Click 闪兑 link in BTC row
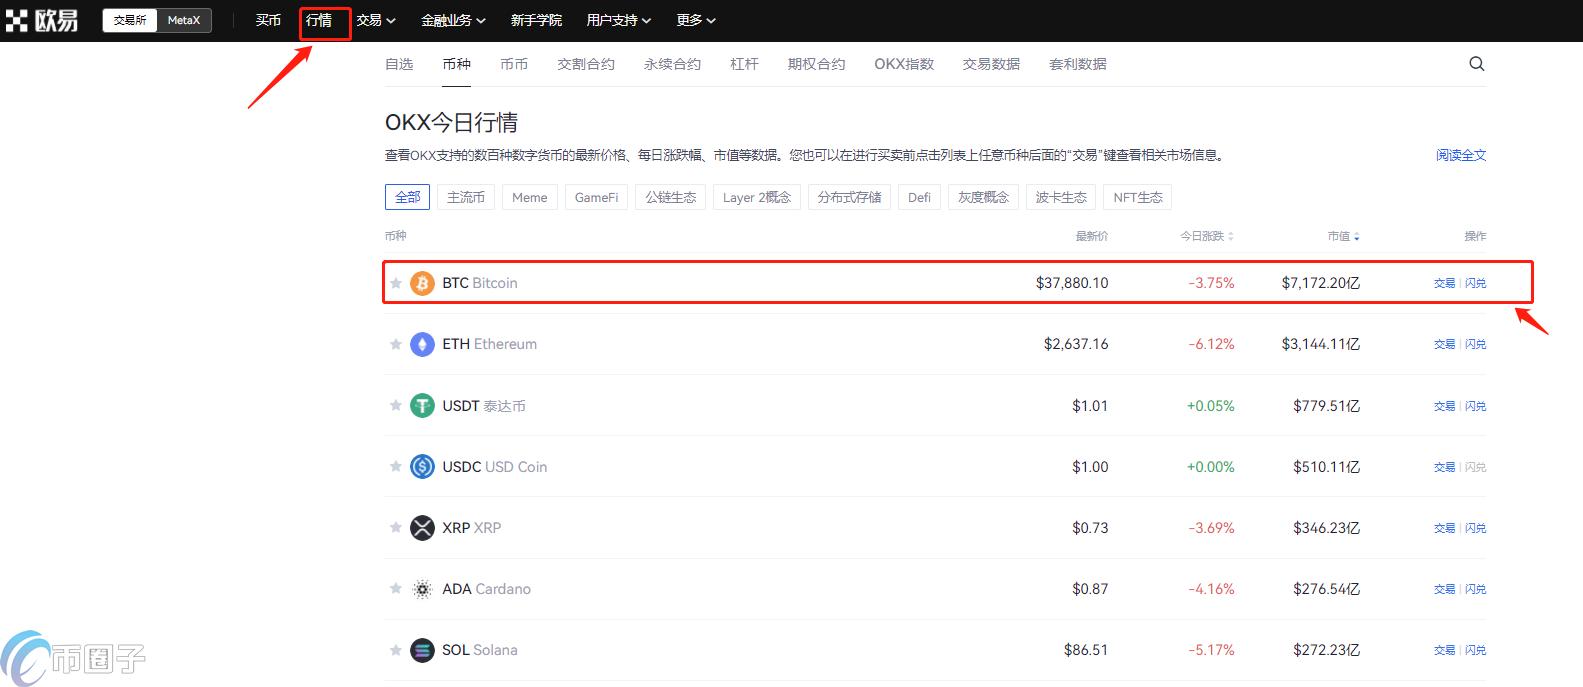 click(x=1476, y=283)
